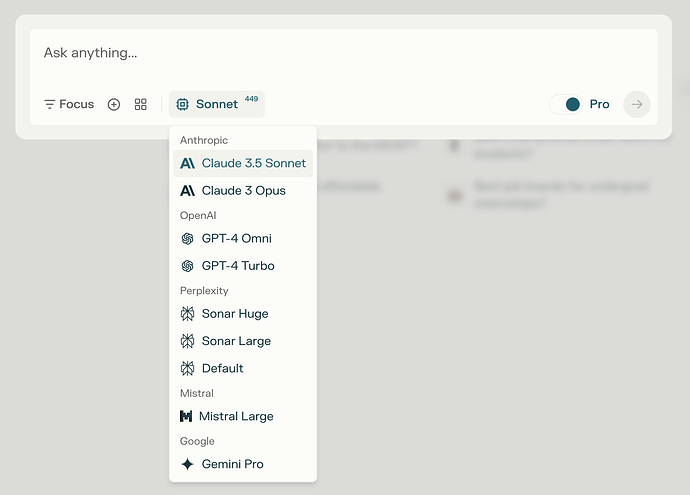Click the plus circle attach icon
The width and height of the screenshot is (690, 495).
(x=114, y=104)
